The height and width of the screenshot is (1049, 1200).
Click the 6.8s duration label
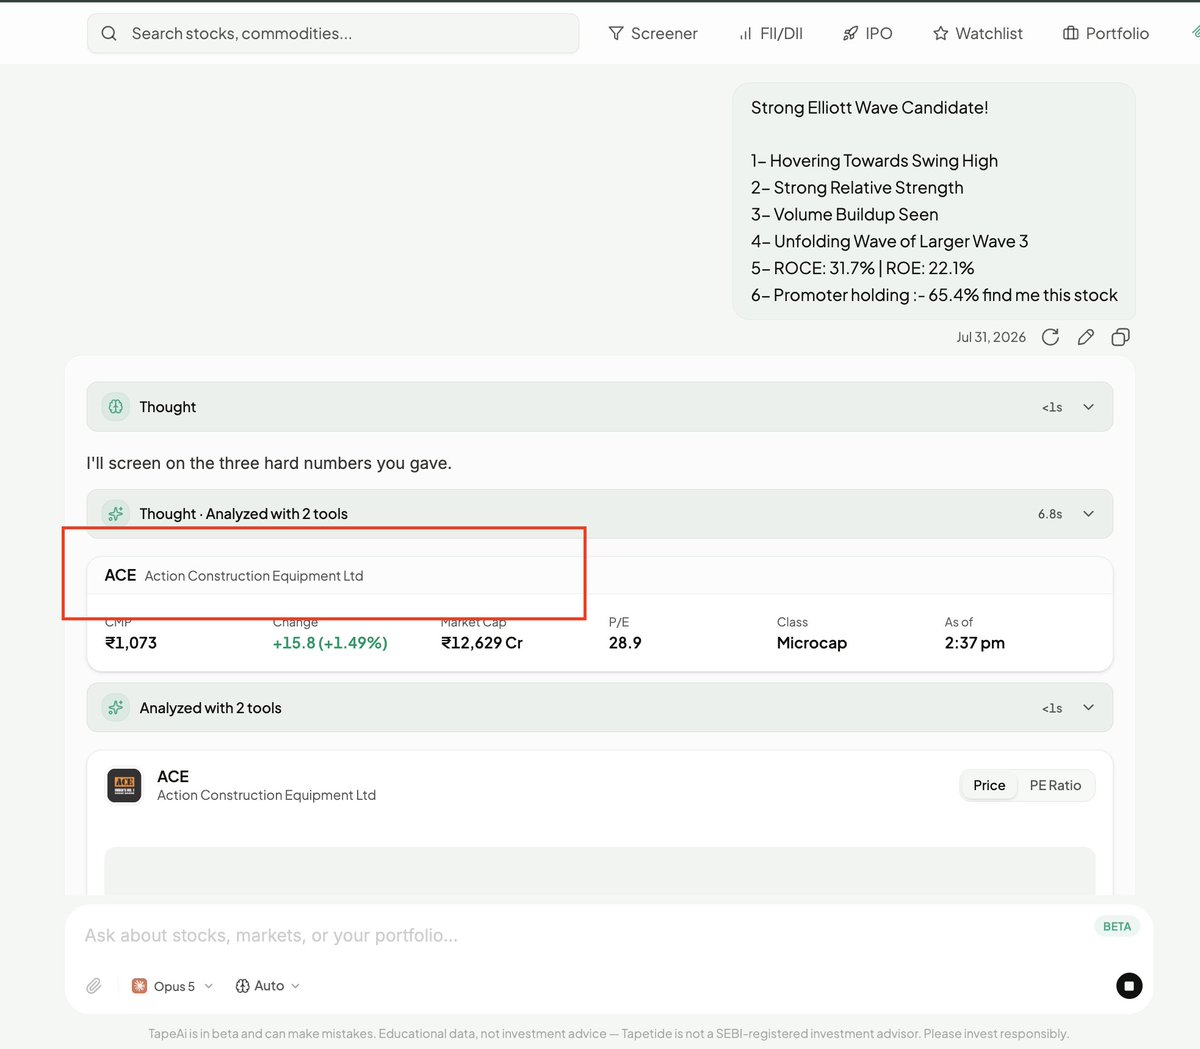[1050, 514]
